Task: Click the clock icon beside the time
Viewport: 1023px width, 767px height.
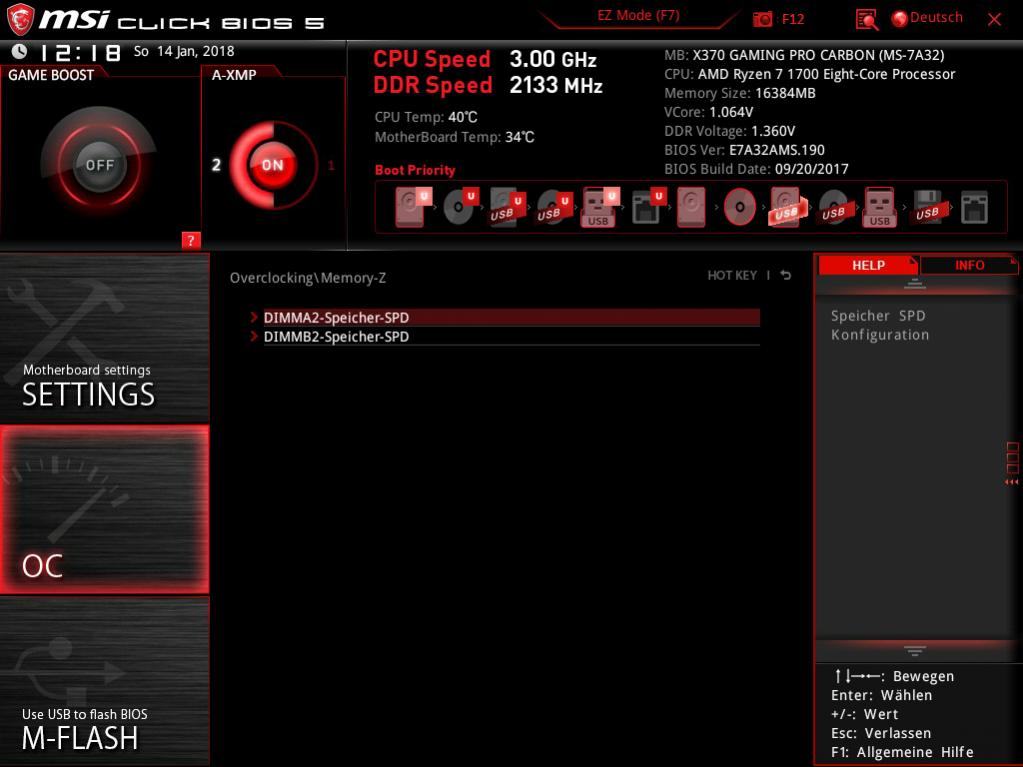Action: [x=20, y=52]
